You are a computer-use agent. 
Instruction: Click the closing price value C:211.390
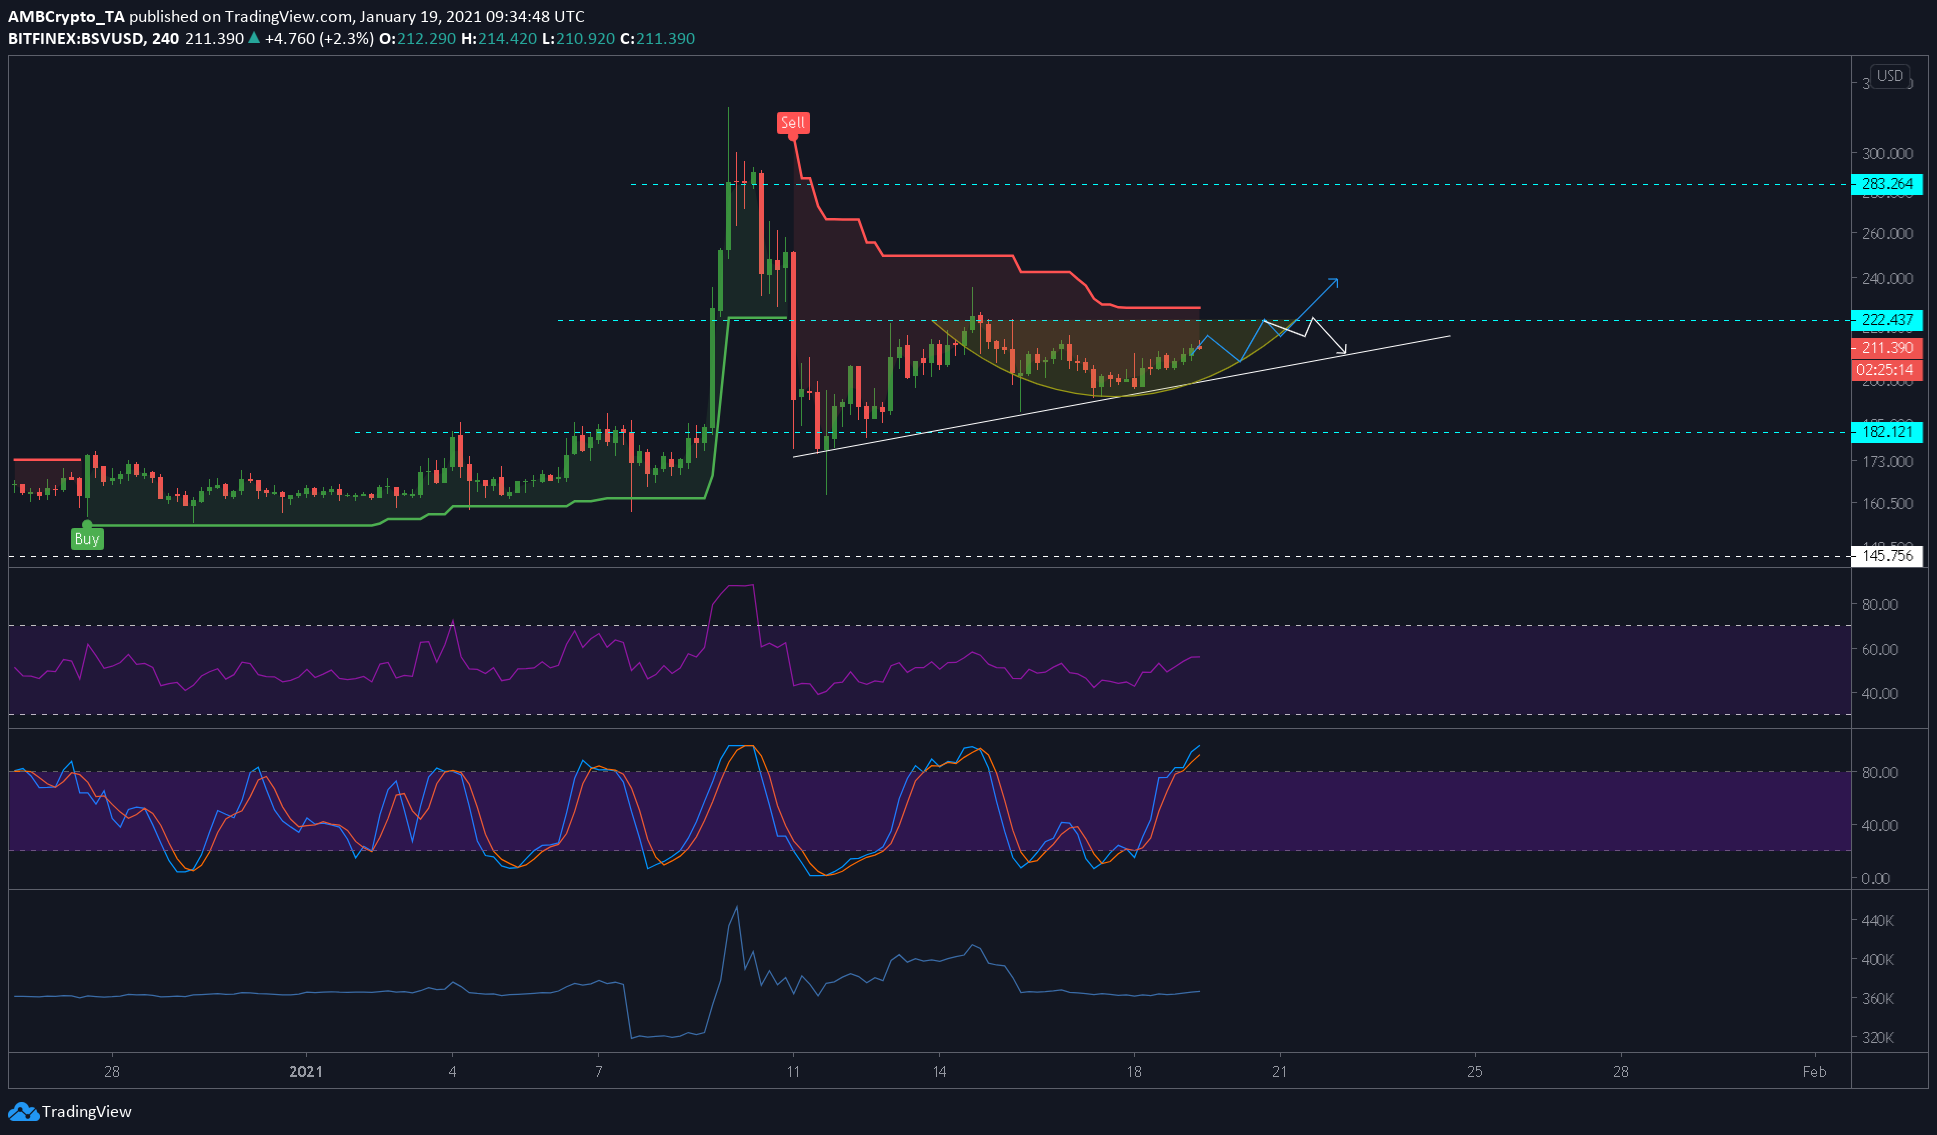(657, 38)
